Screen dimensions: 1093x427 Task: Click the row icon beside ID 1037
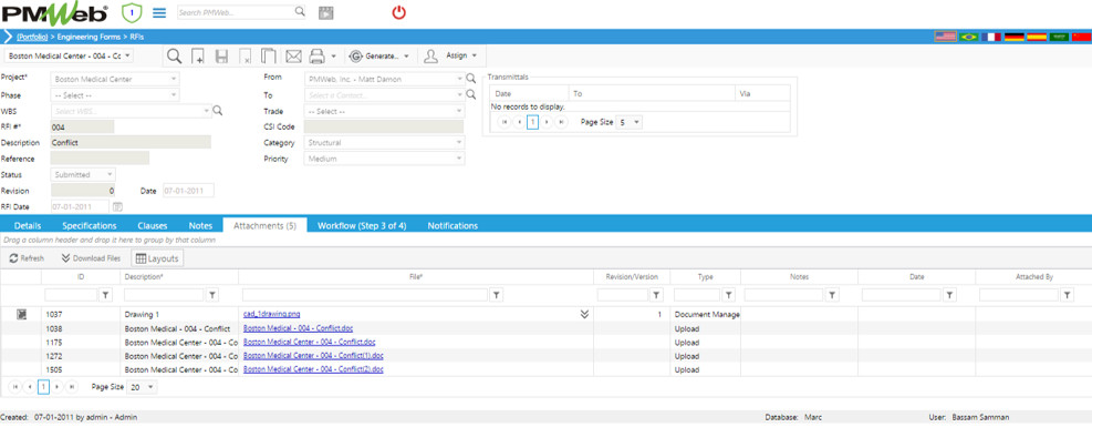click(22, 315)
